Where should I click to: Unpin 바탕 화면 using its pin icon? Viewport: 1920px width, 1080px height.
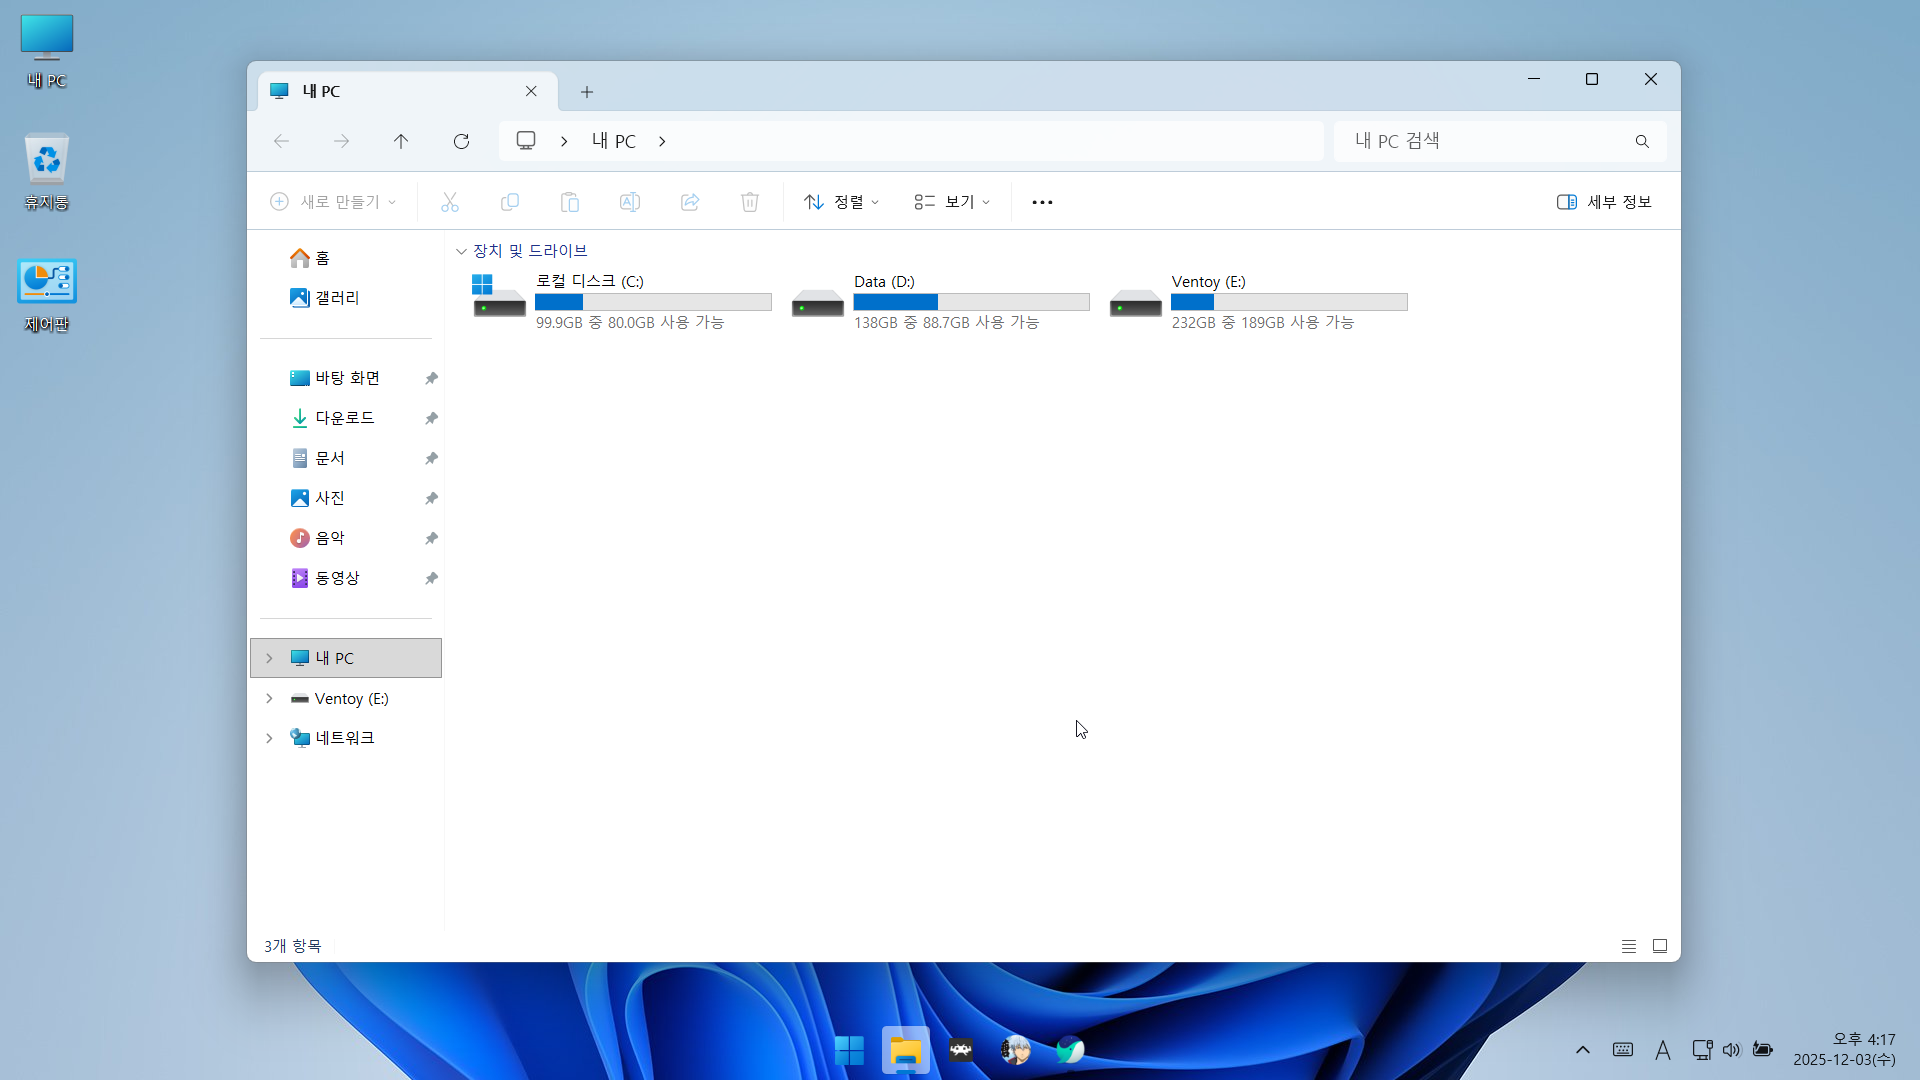(431, 378)
